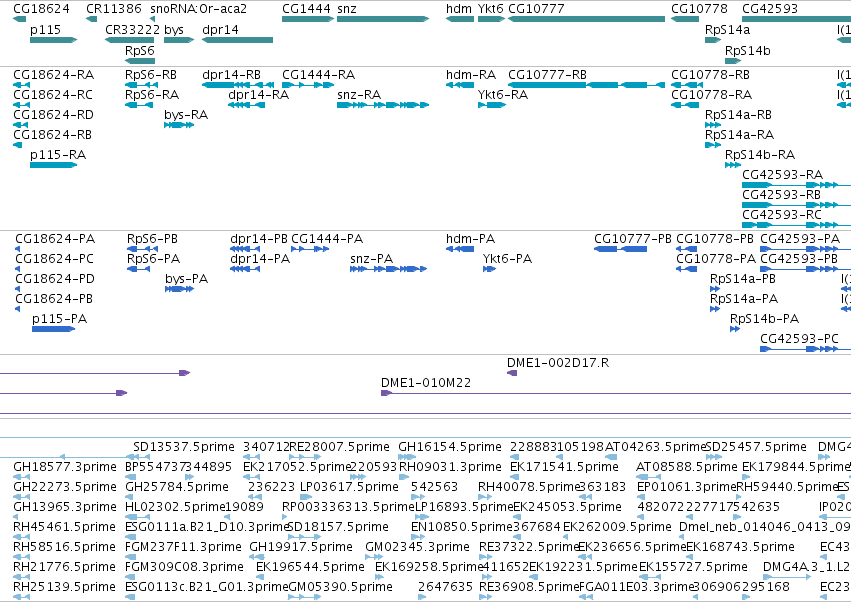Open EST label GM05390.5prime

click(340, 587)
